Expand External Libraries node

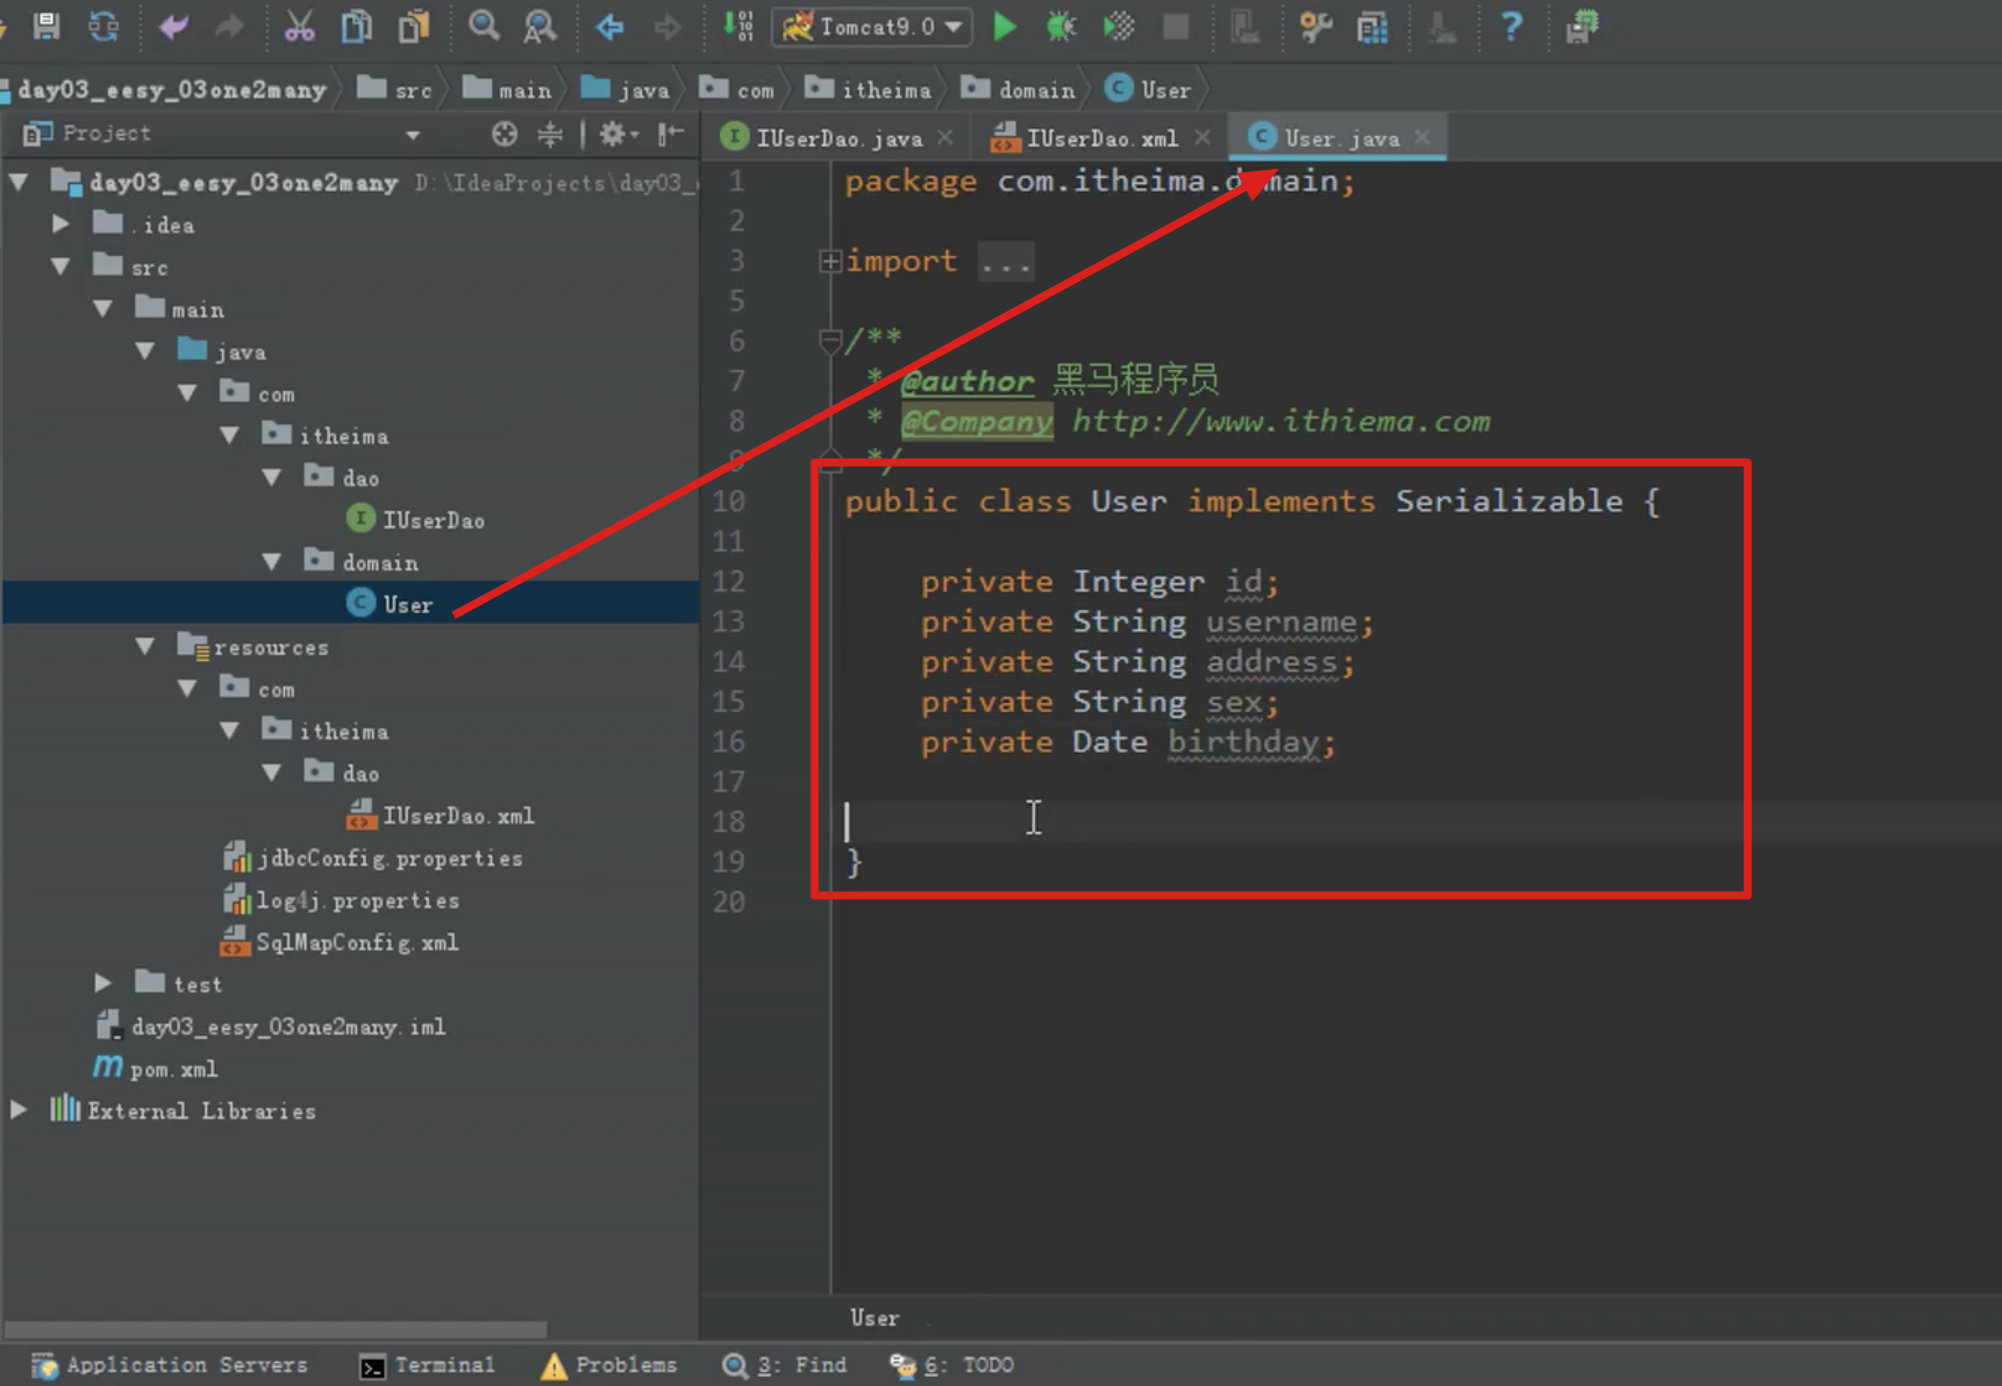point(19,1110)
